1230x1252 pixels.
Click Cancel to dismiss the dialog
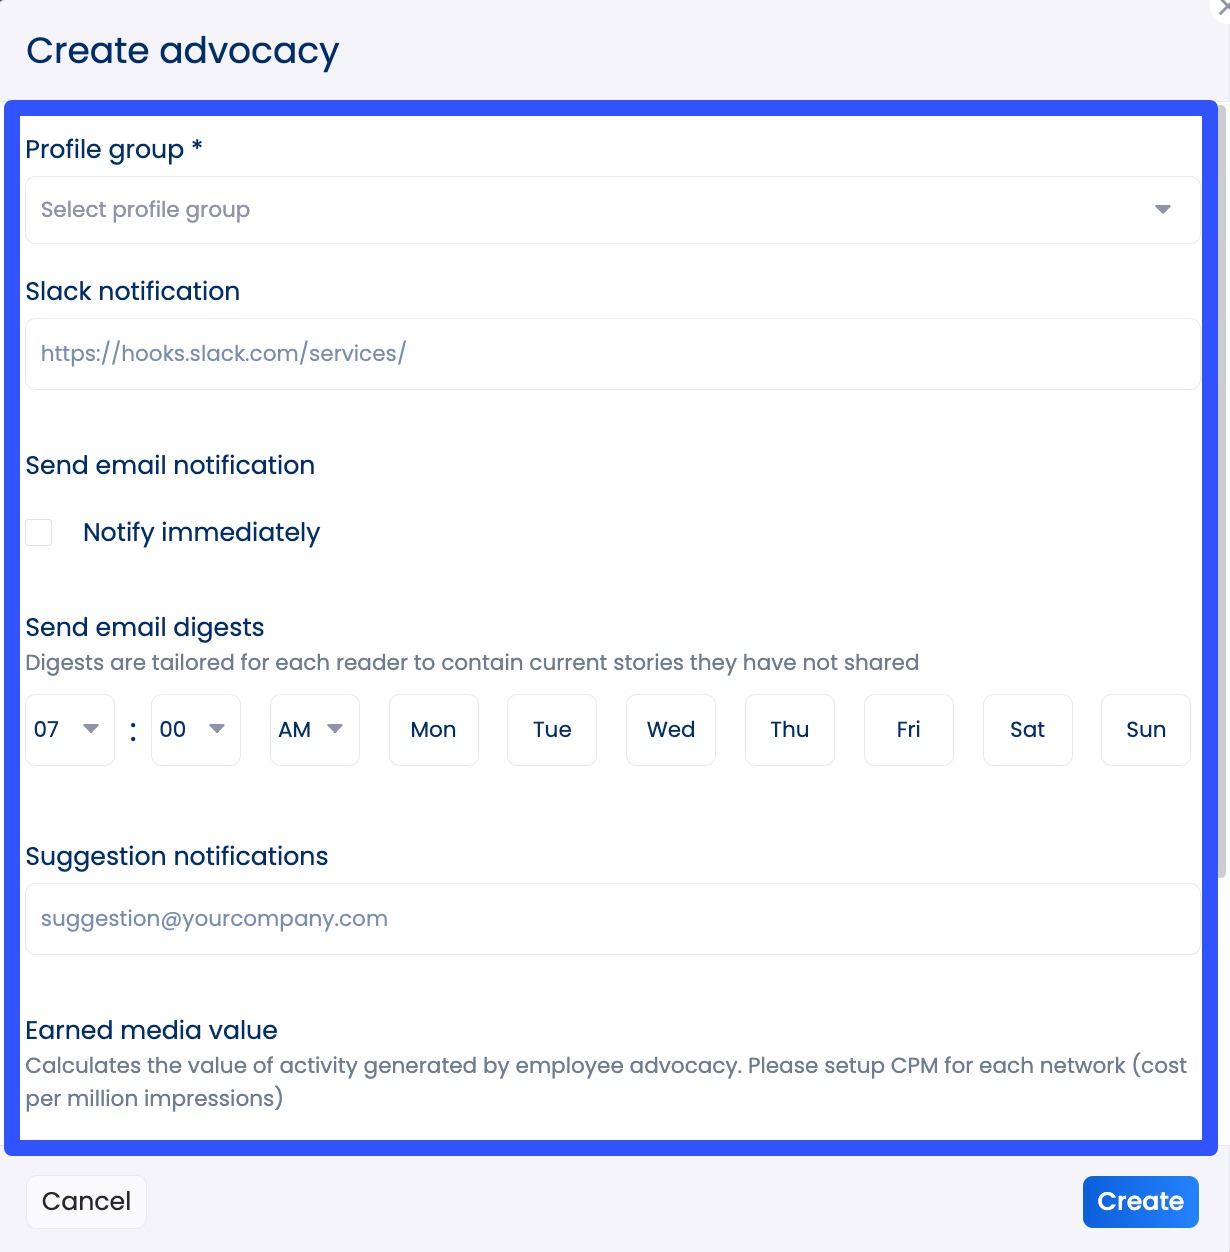[x=86, y=1201]
